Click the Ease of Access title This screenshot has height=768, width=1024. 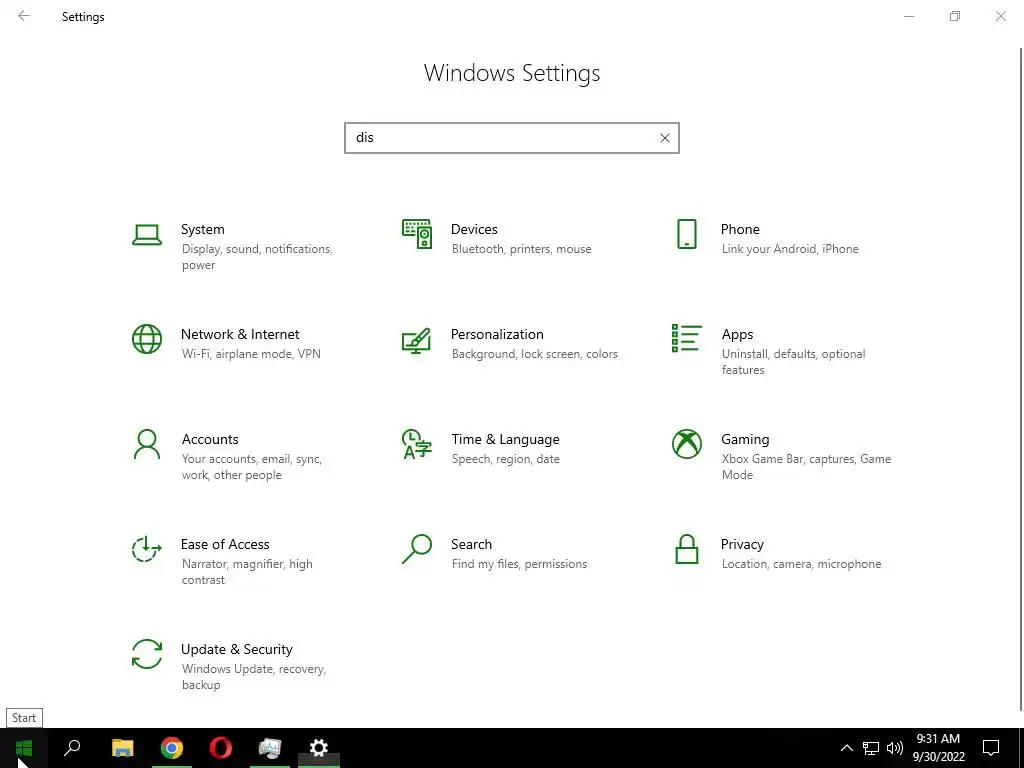(x=225, y=545)
